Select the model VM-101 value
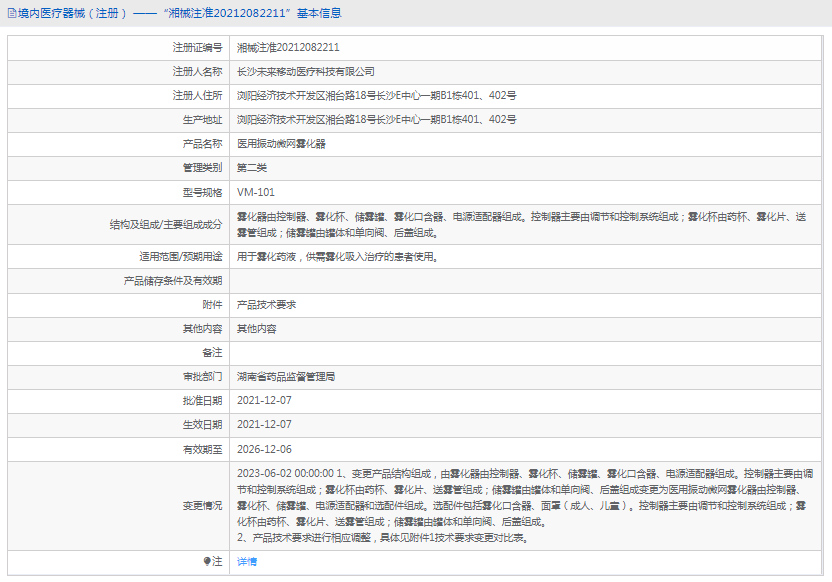 (256, 193)
